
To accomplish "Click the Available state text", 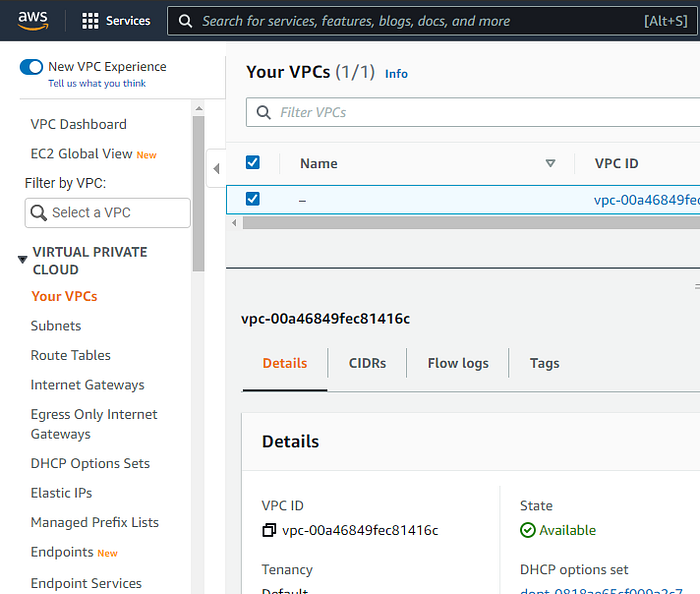I will pyautogui.click(x=567, y=530).
